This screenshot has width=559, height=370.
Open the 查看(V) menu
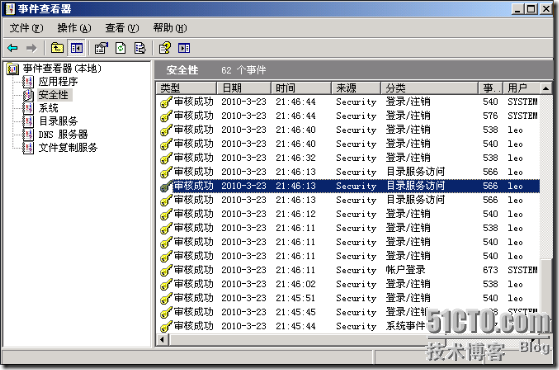coord(122,28)
